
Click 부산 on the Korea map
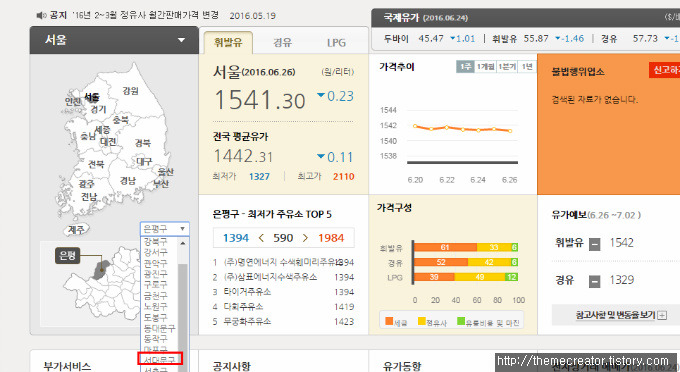(161, 184)
